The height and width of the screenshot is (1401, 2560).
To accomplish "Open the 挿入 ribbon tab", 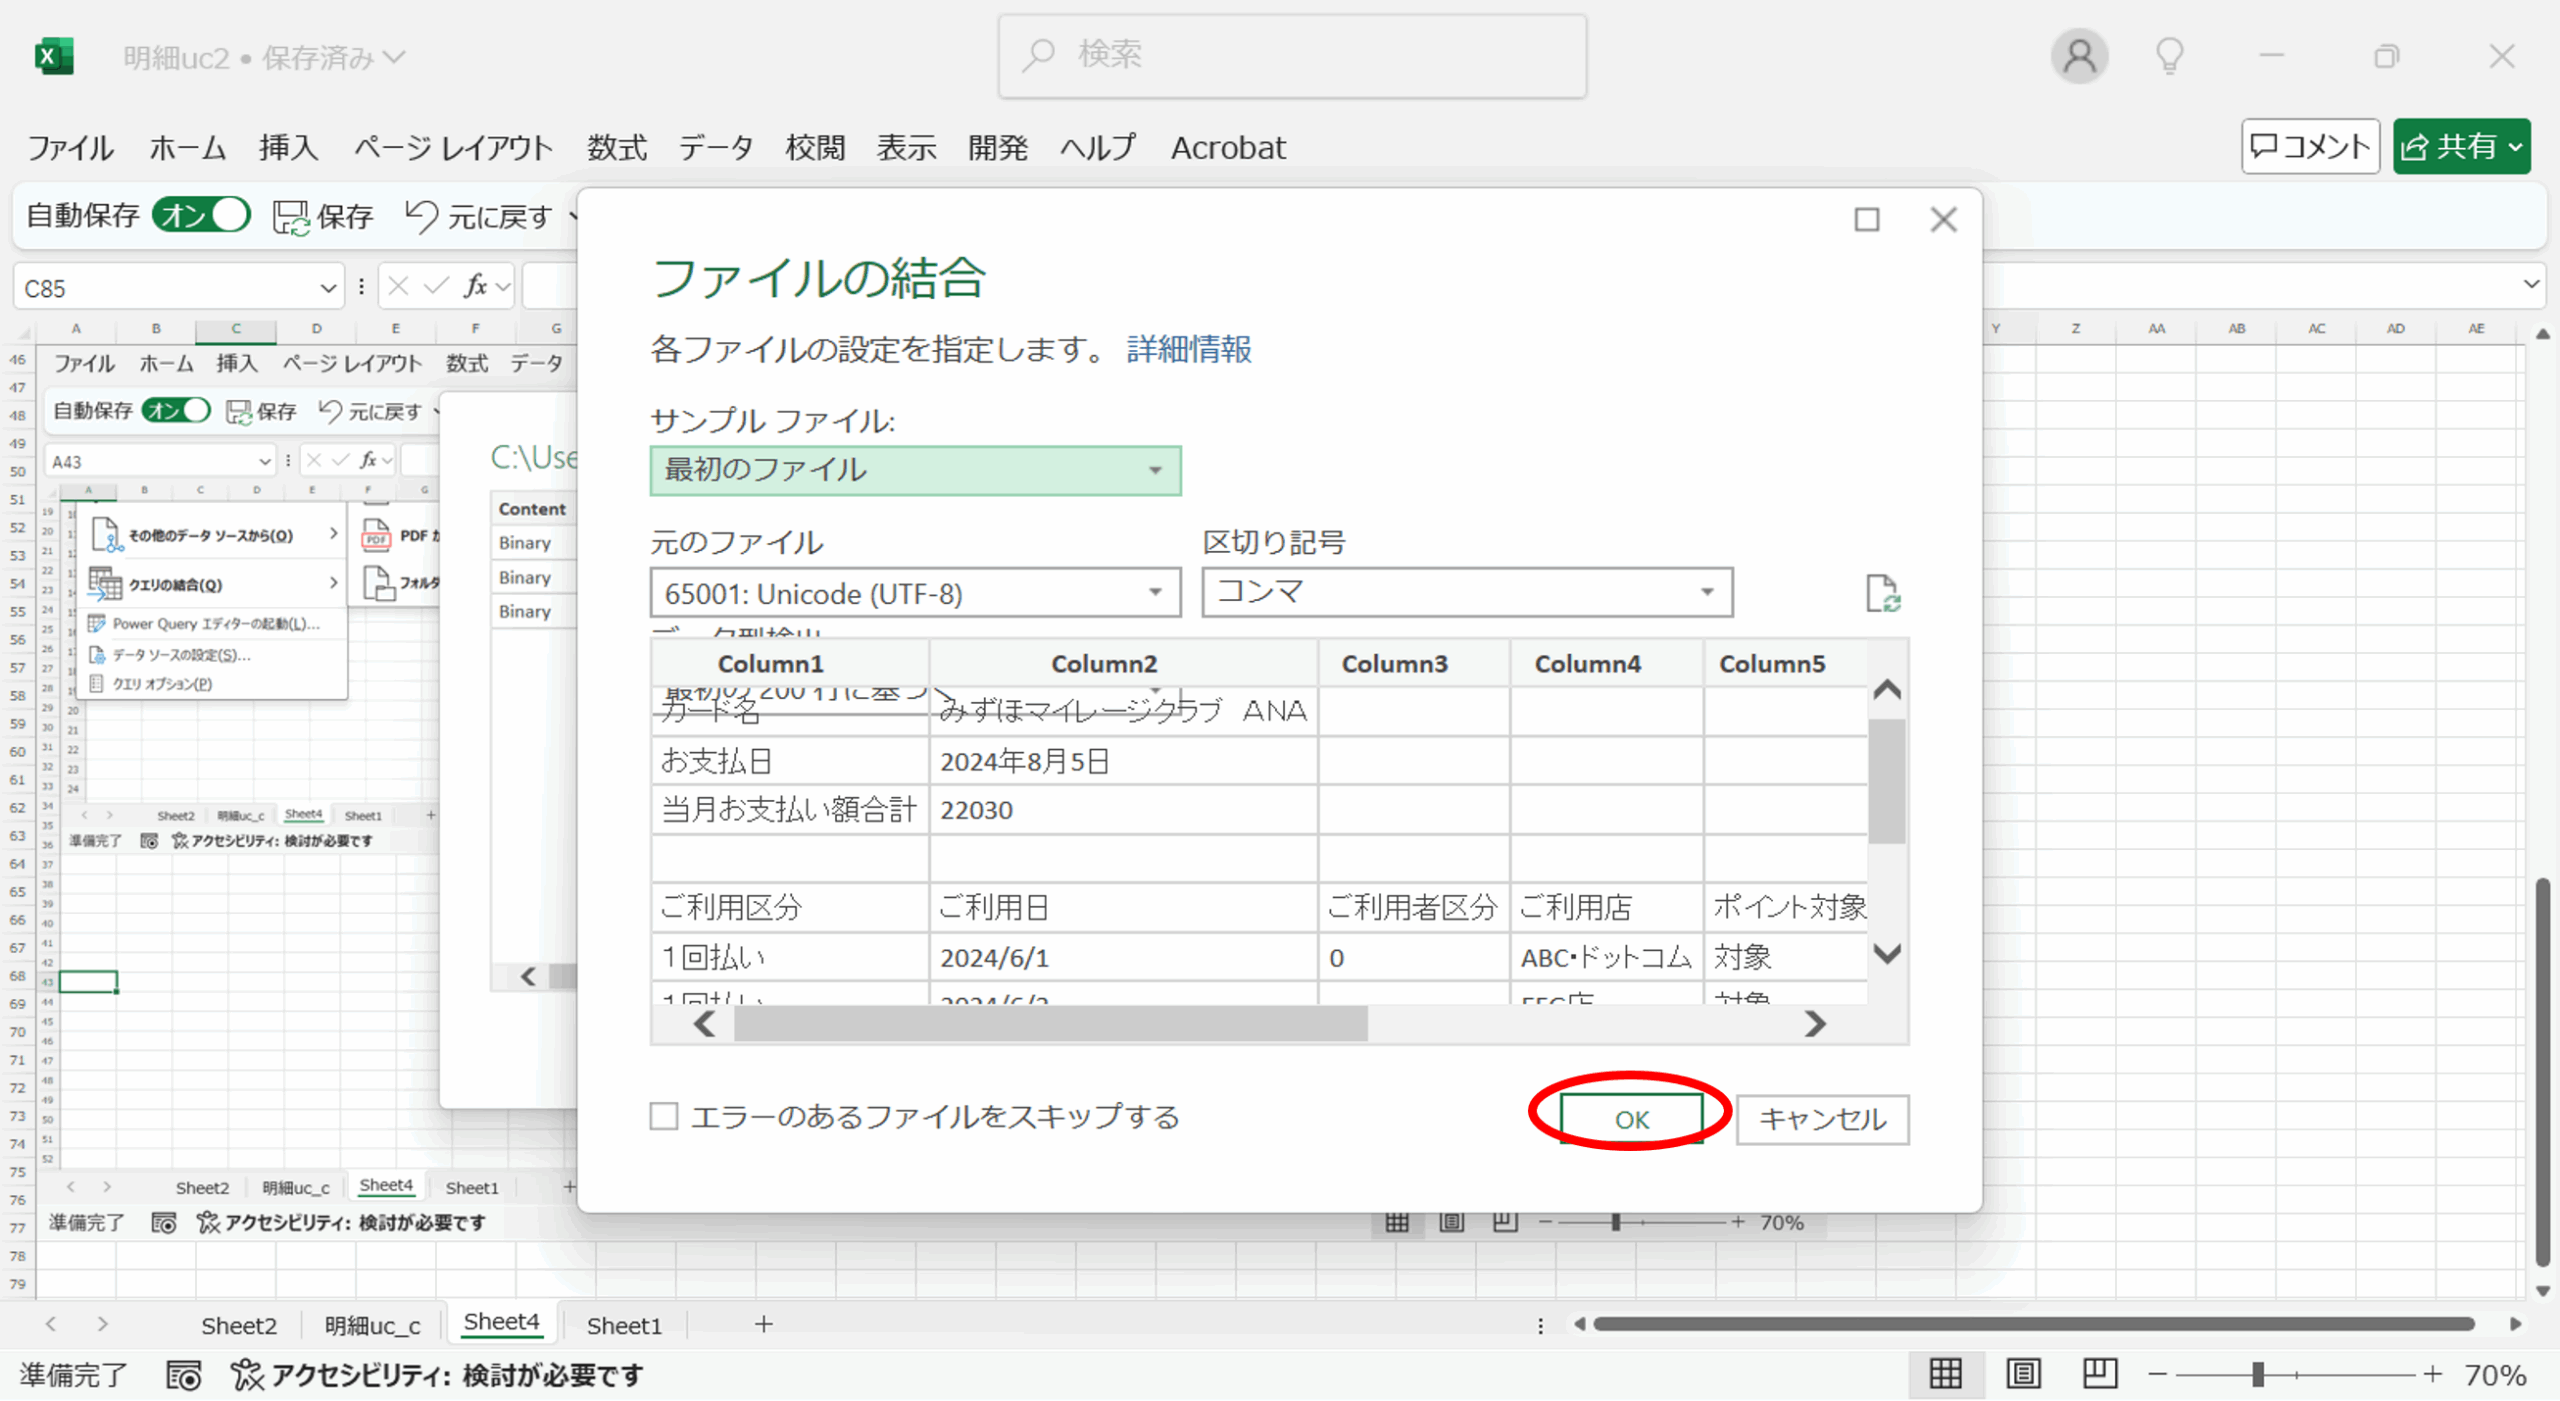I will 288,148.
